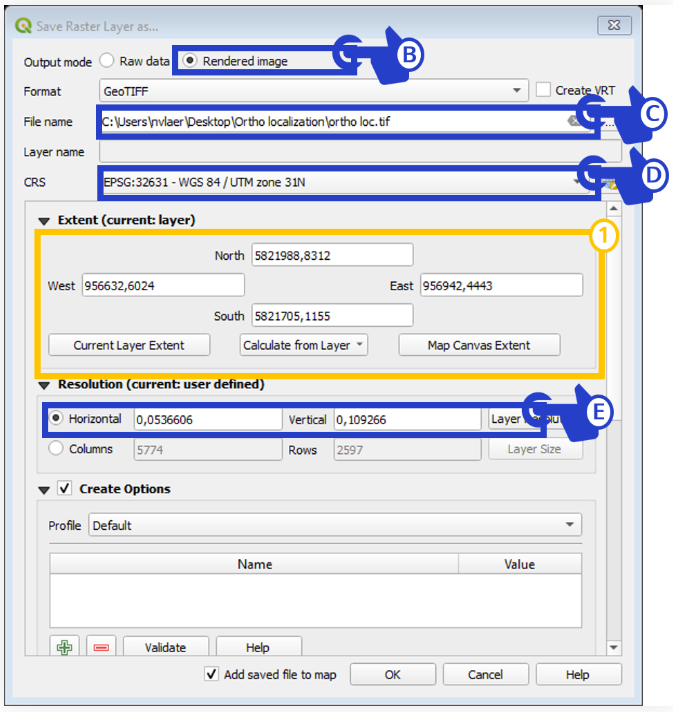673x712 pixels.
Task: Uncheck Add saved file to map
Action: click(x=211, y=674)
